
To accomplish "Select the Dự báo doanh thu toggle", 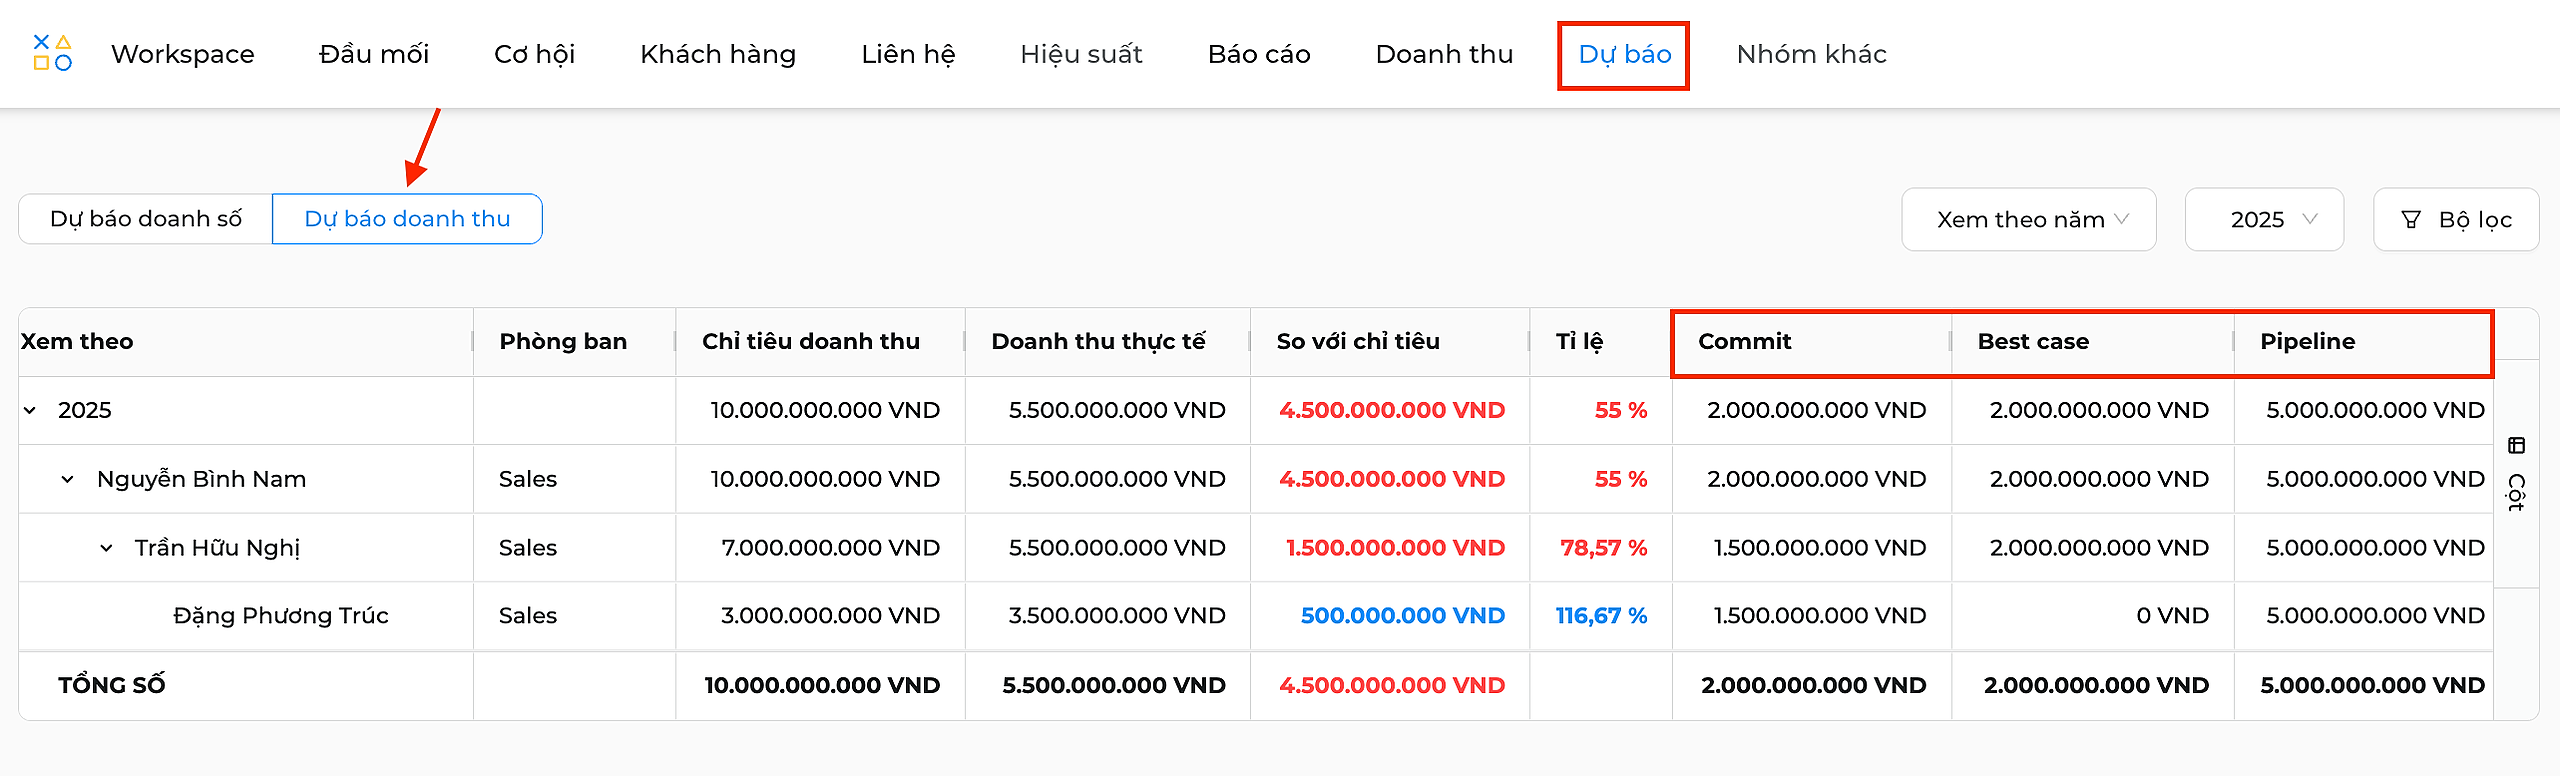I will pos(407,219).
